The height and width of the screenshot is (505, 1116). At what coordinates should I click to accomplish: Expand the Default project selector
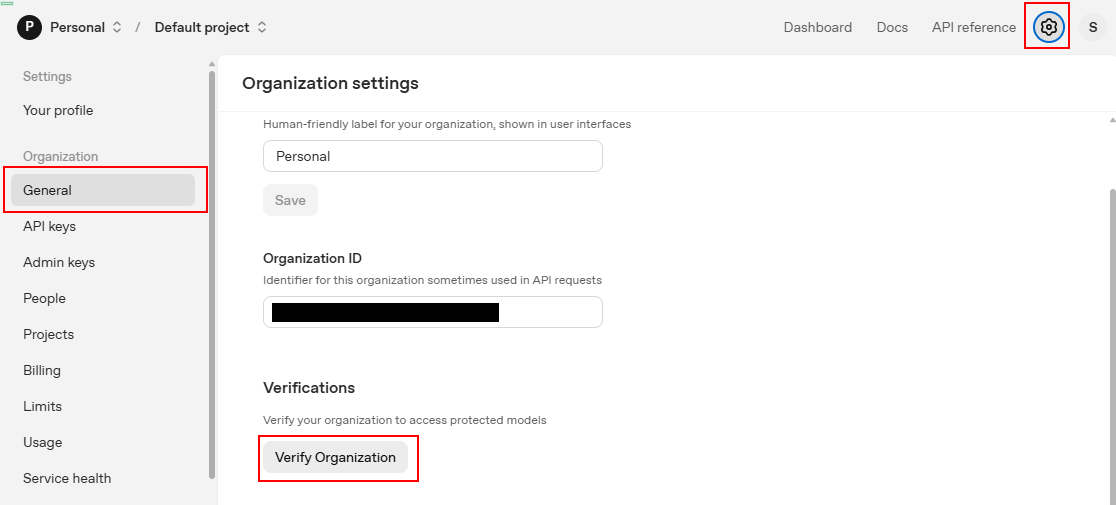pos(211,28)
